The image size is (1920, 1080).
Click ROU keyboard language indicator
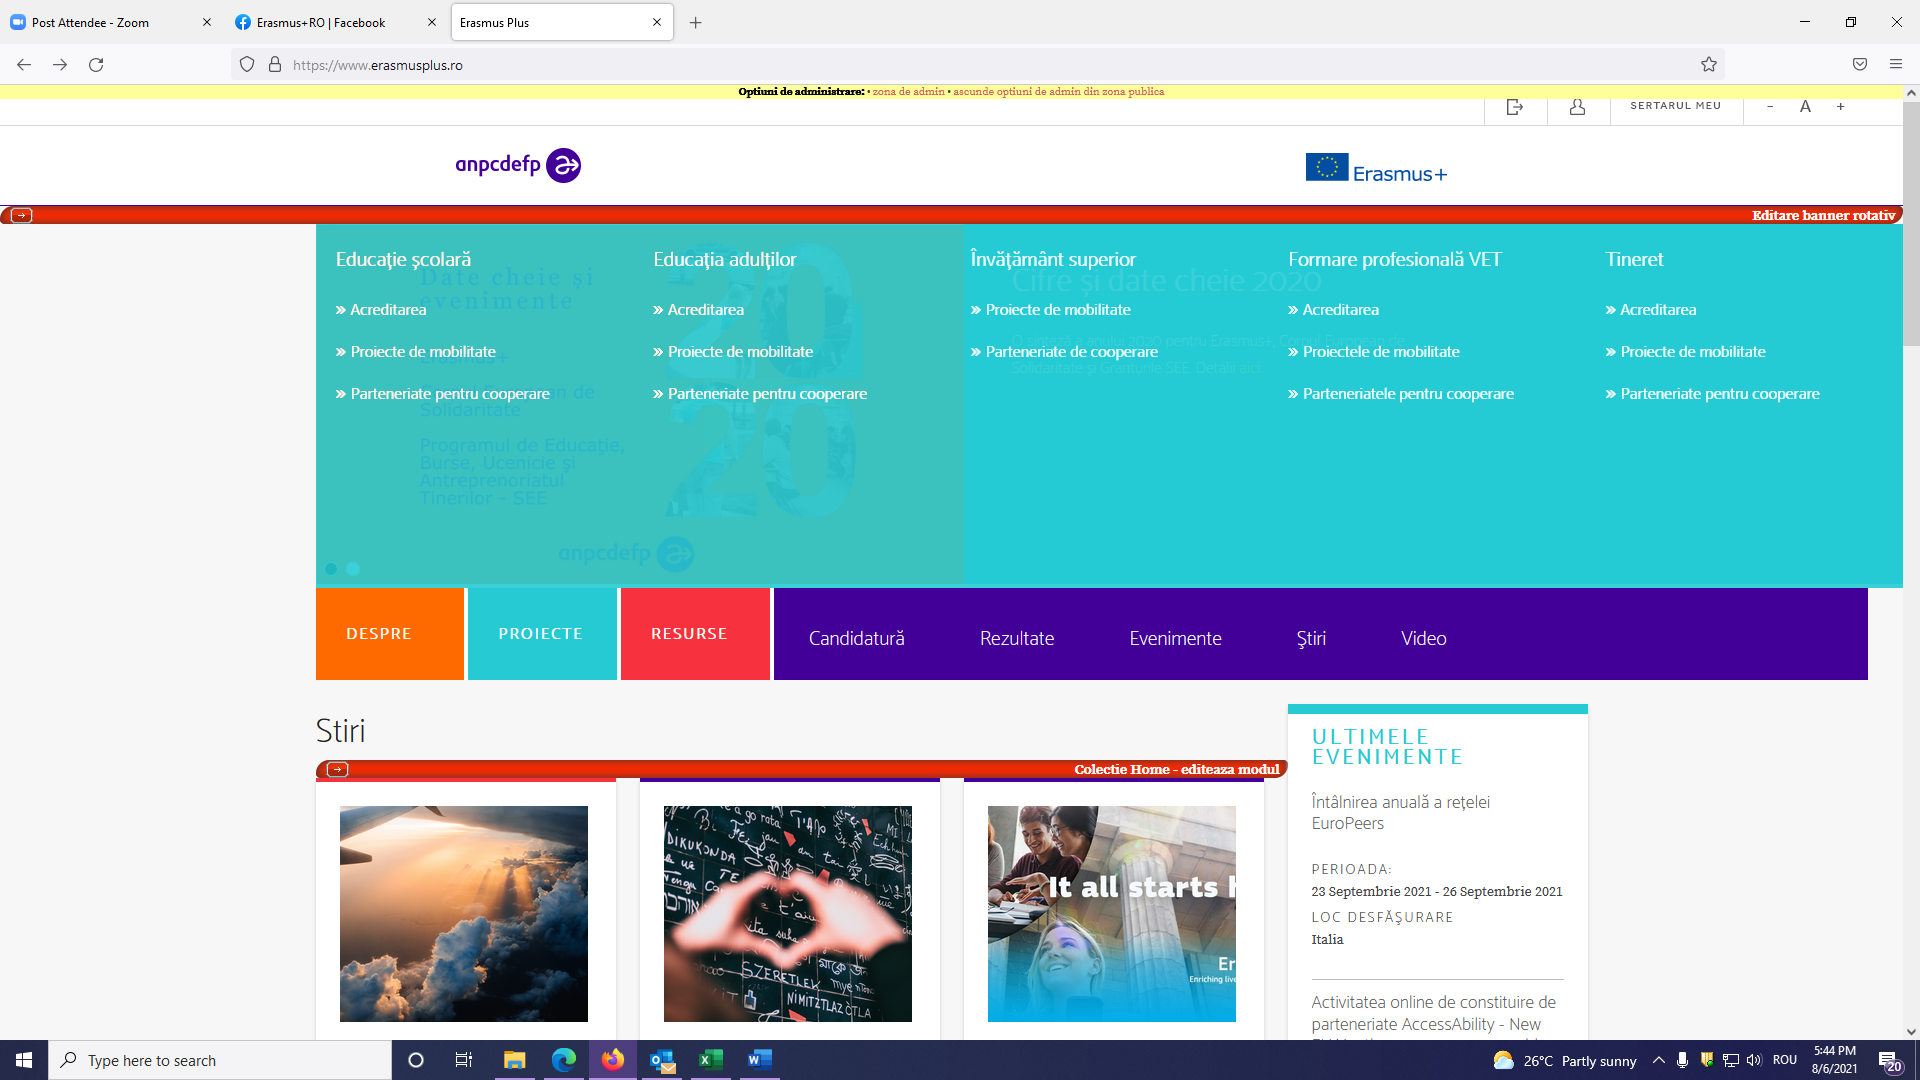[x=1785, y=1060]
